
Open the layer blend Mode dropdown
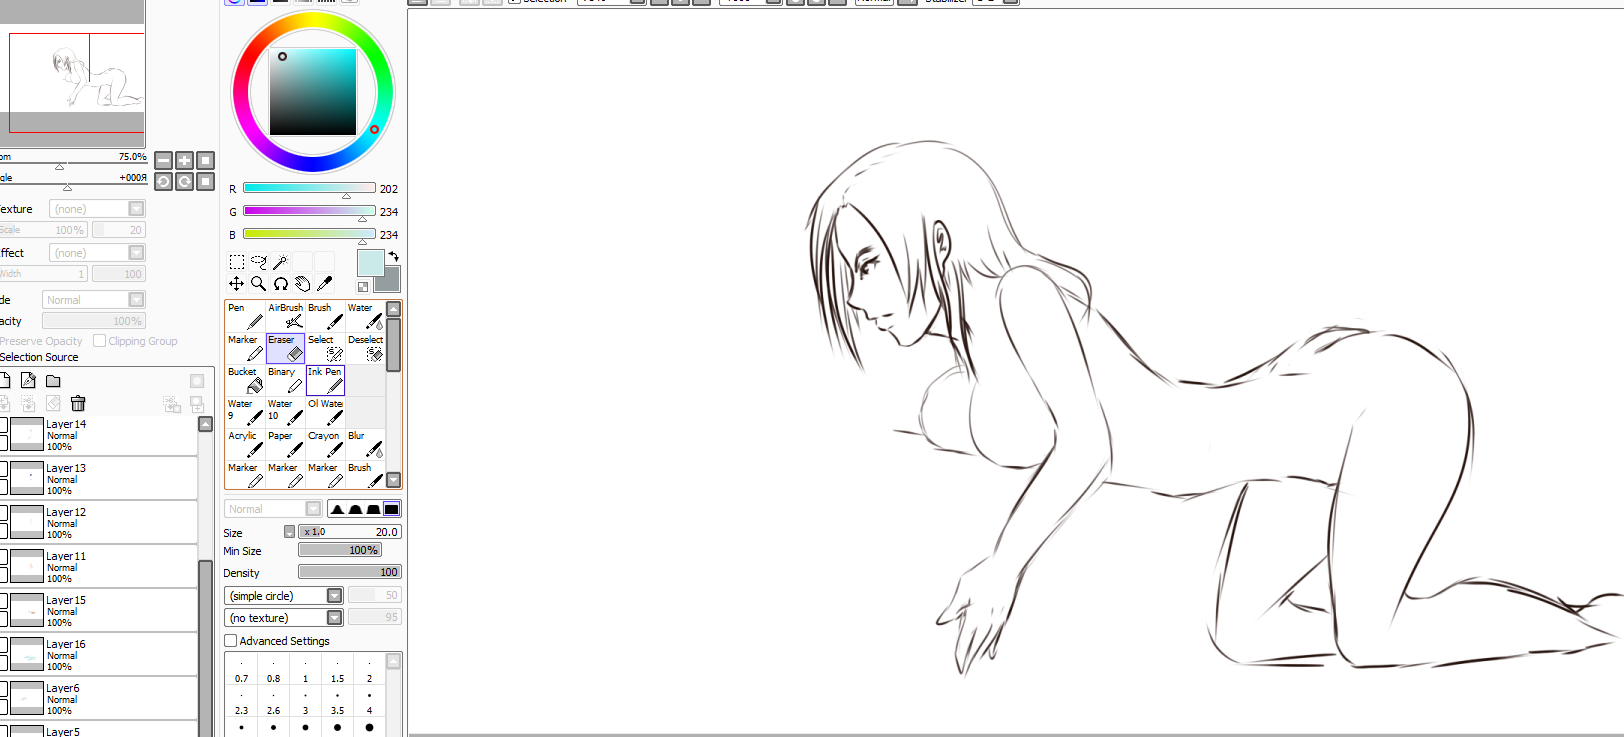(x=94, y=300)
